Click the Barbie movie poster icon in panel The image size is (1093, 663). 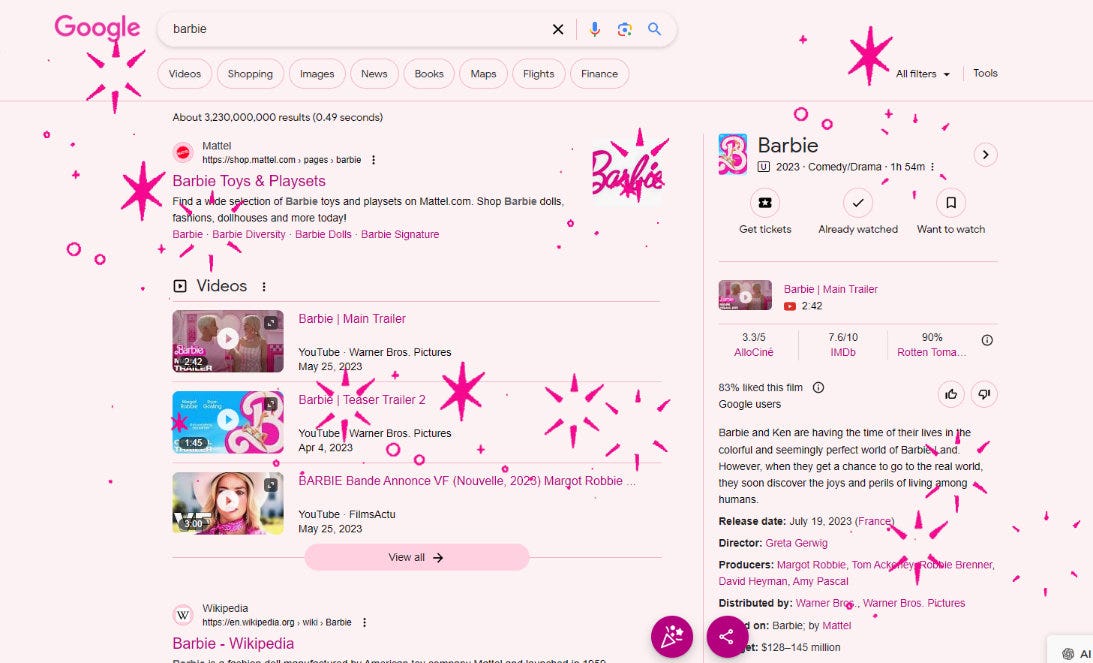[x=733, y=154]
